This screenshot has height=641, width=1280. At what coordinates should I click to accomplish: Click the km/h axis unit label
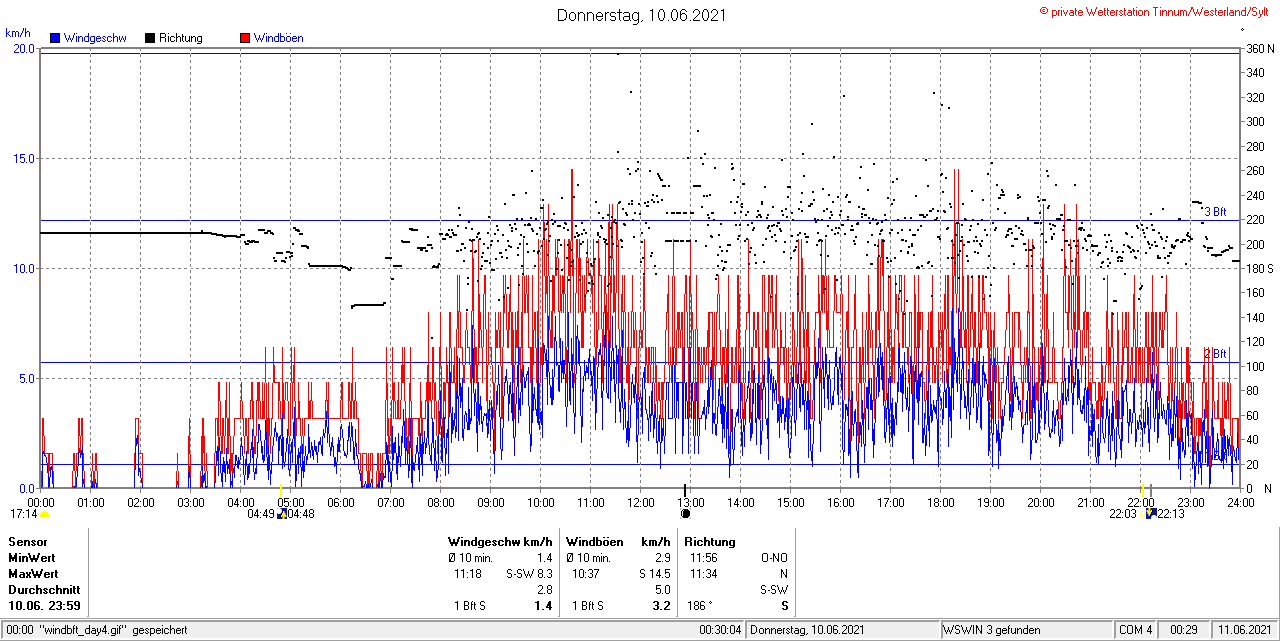18,33
